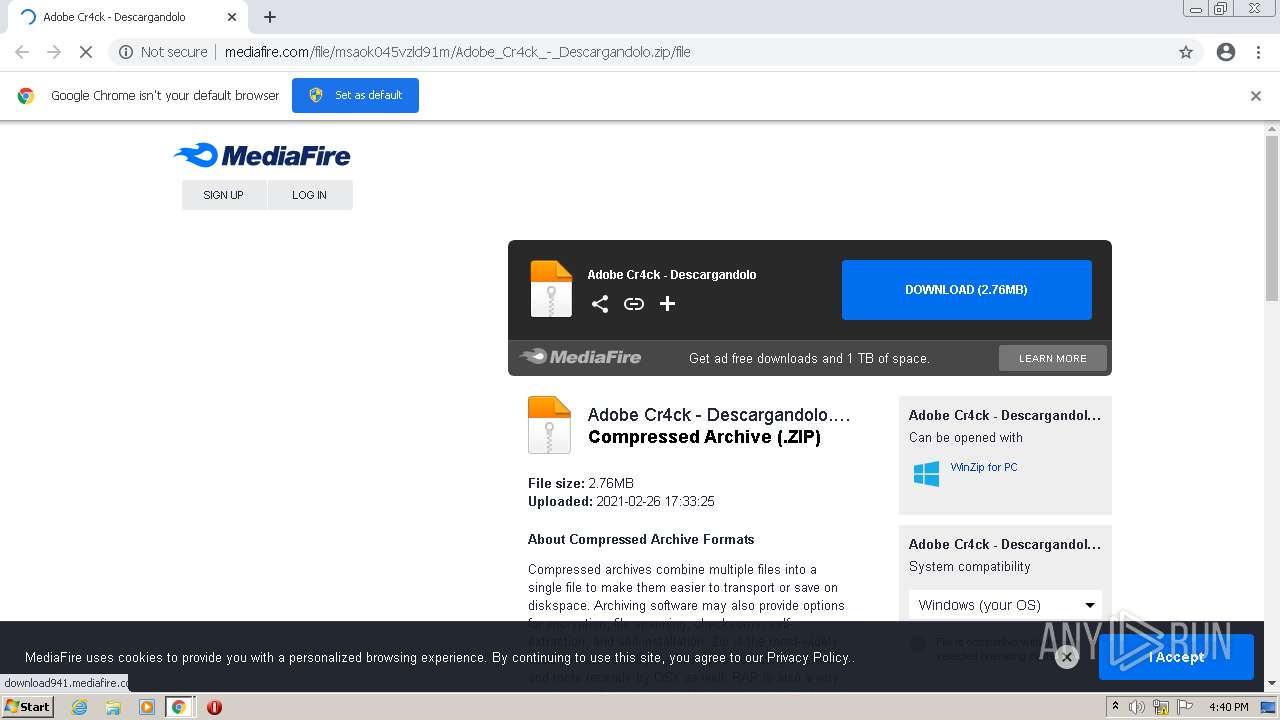Open the Start menu
1280x720 pixels.
pyautogui.click(x=28, y=707)
